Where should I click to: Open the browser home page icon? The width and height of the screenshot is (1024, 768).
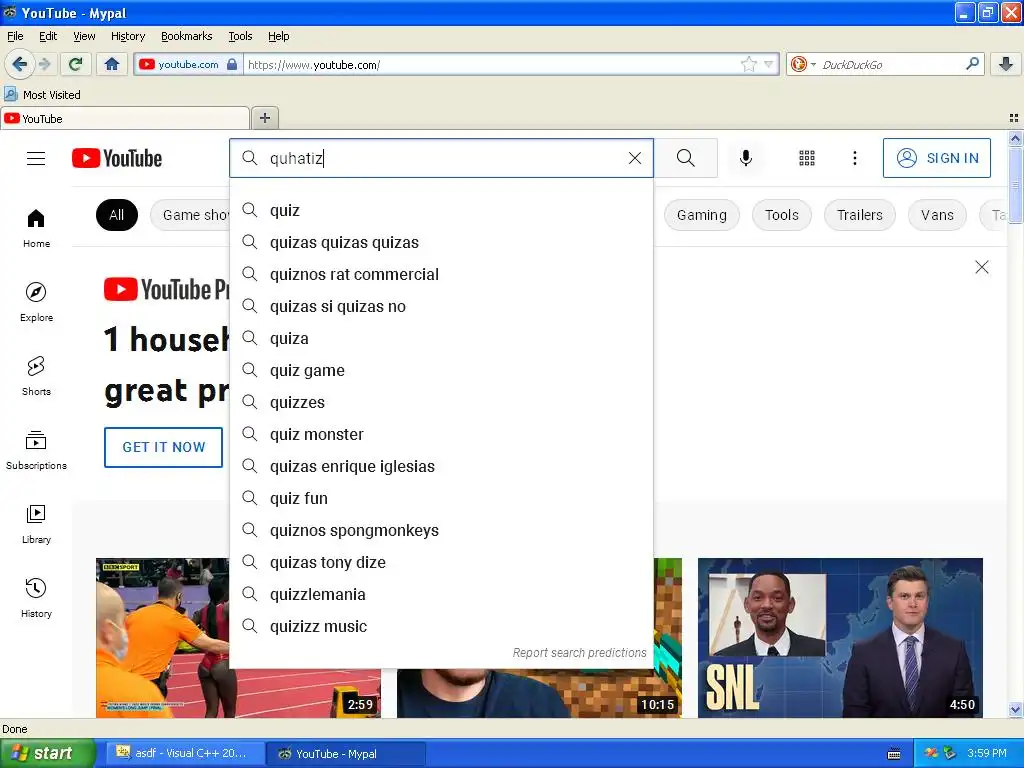[x=112, y=64]
